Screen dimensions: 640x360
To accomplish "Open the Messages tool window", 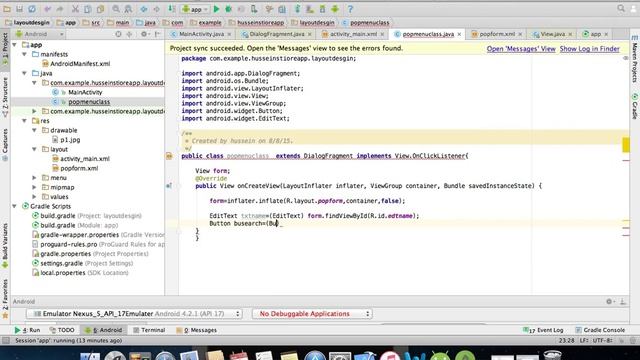I will pyautogui.click(x=196, y=330).
